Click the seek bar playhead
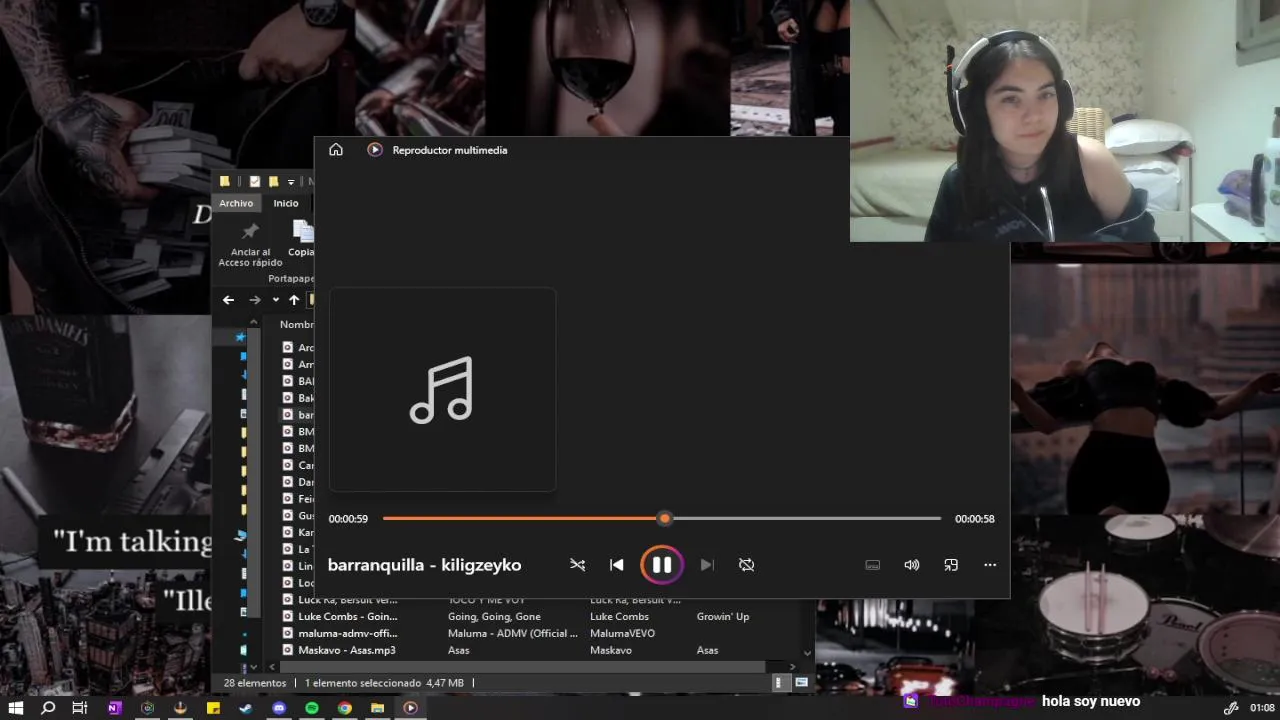The width and height of the screenshot is (1280, 720). click(665, 518)
